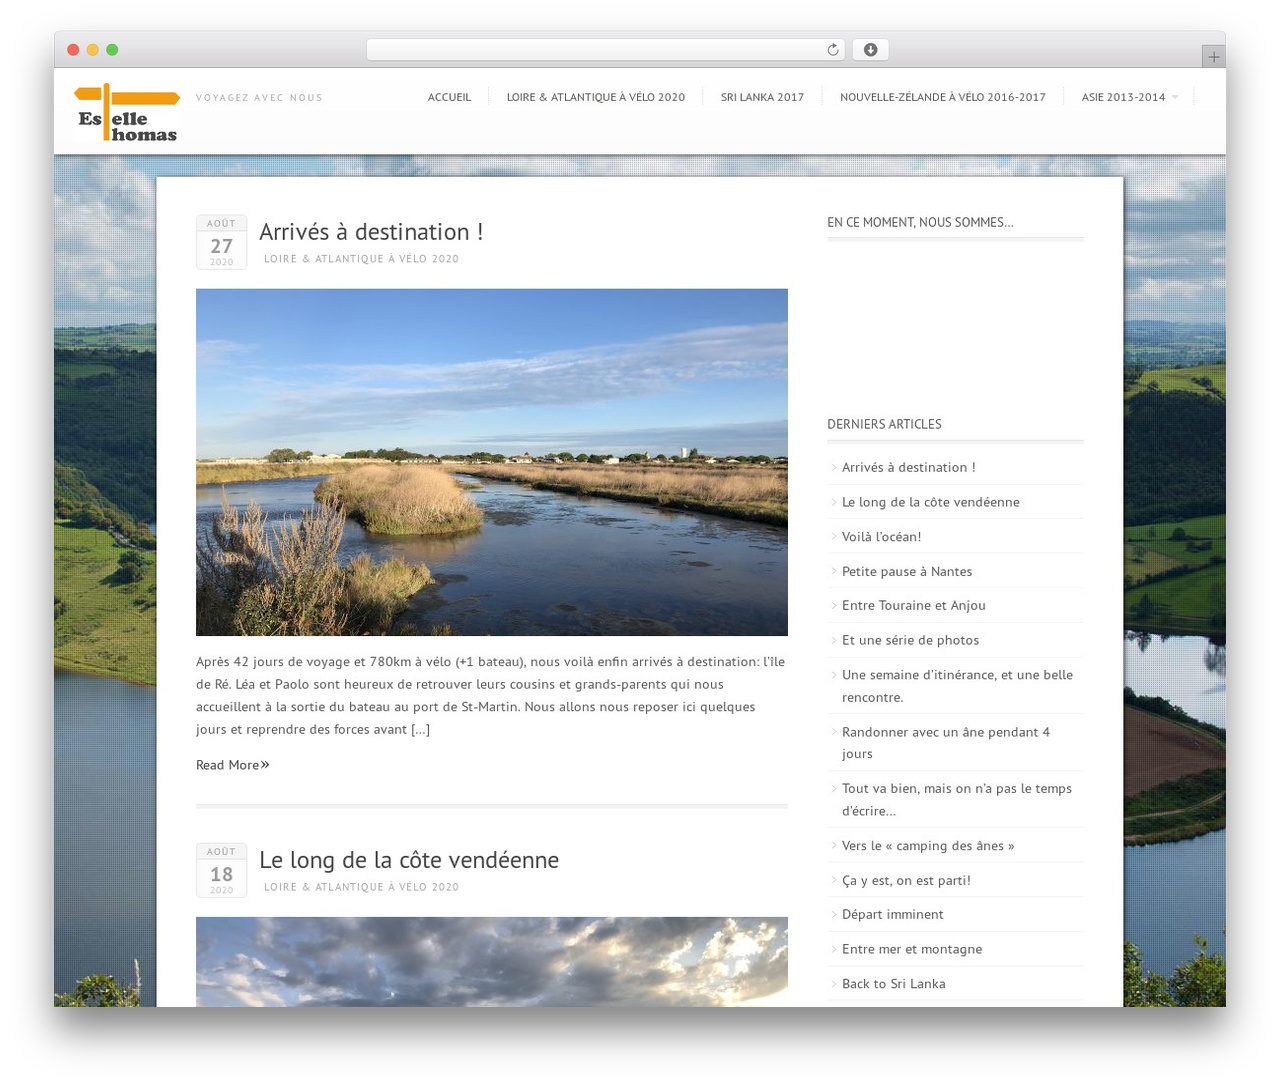Reload the page with the refresh icon

click(x=833, y=50)
